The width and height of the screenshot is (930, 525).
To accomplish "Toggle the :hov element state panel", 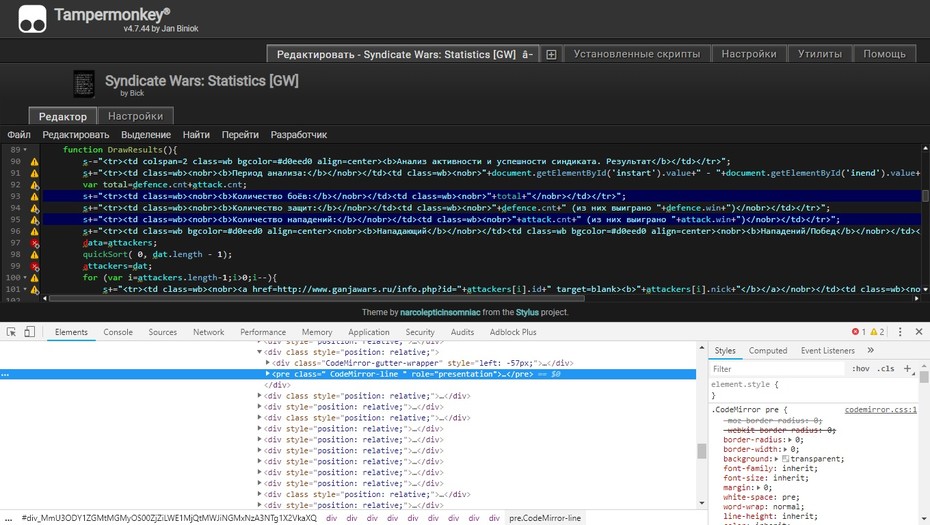I will coord(861,369).
